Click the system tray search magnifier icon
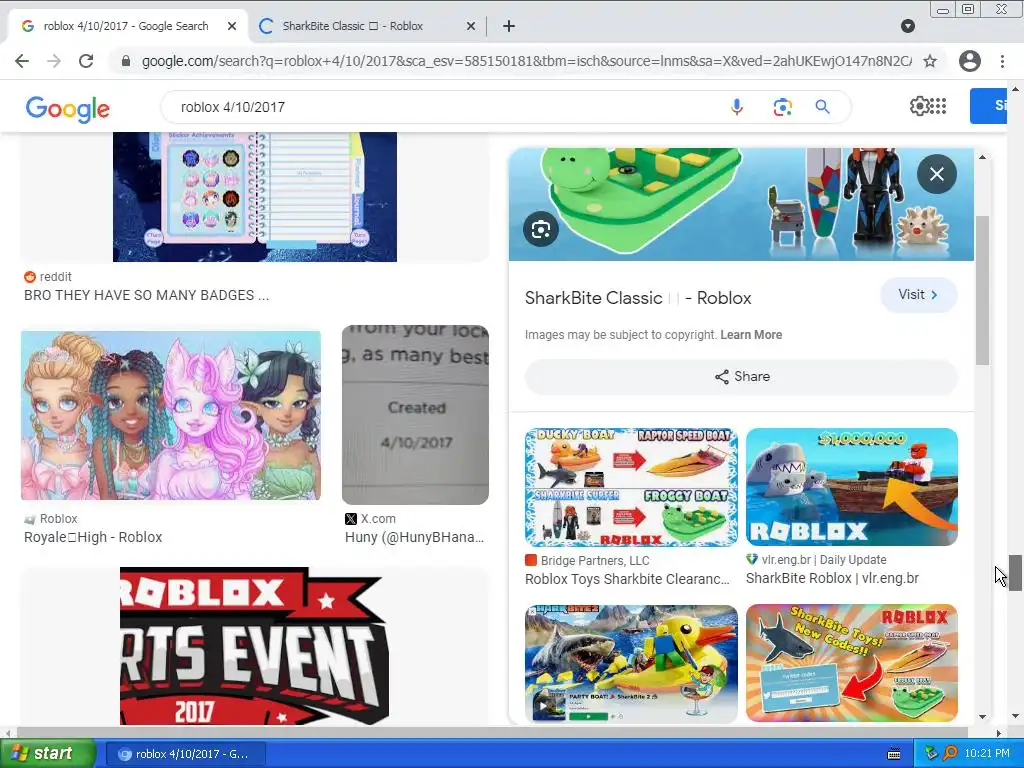 (950, 754)
